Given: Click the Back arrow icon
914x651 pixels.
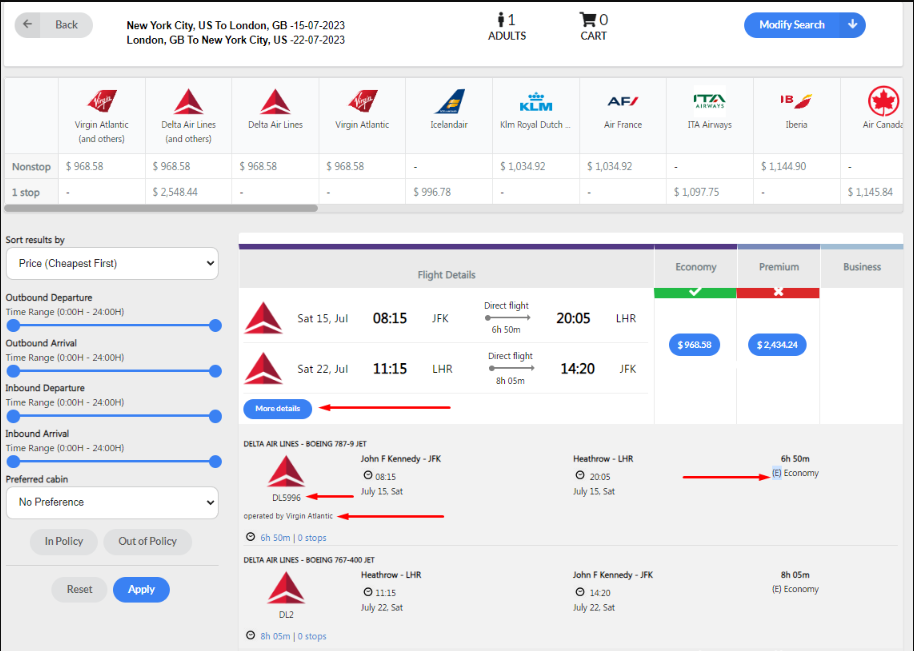Looking at the screenshot, I should [x=27, y=24].
